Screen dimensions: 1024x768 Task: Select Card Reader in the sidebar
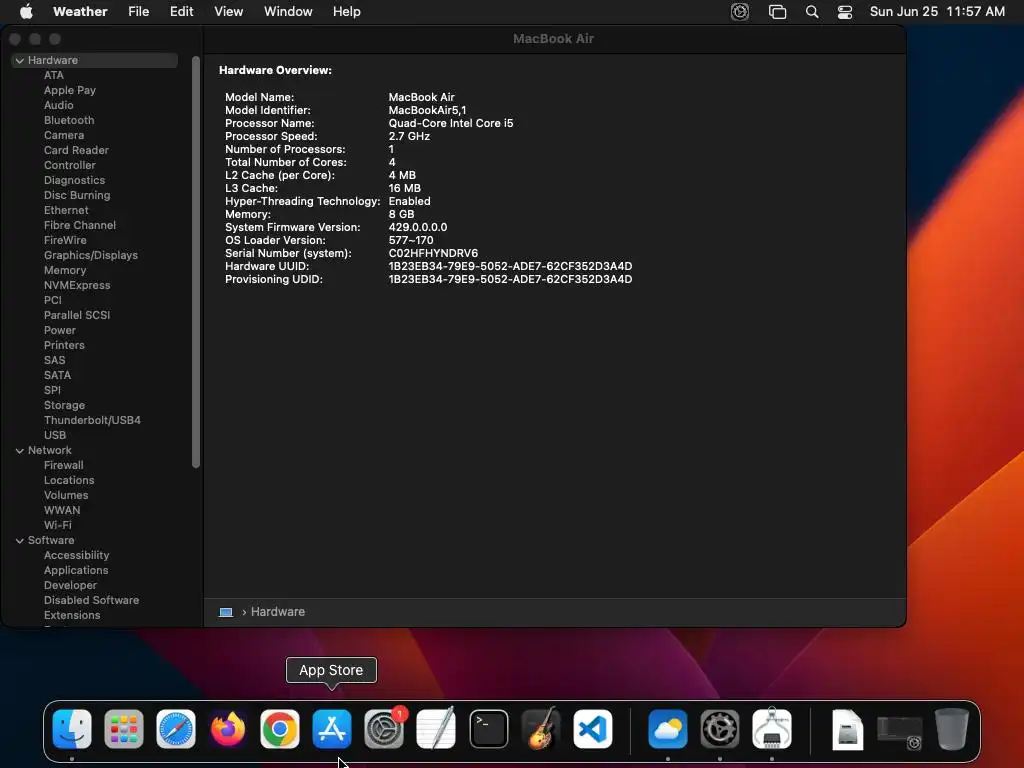76,150
